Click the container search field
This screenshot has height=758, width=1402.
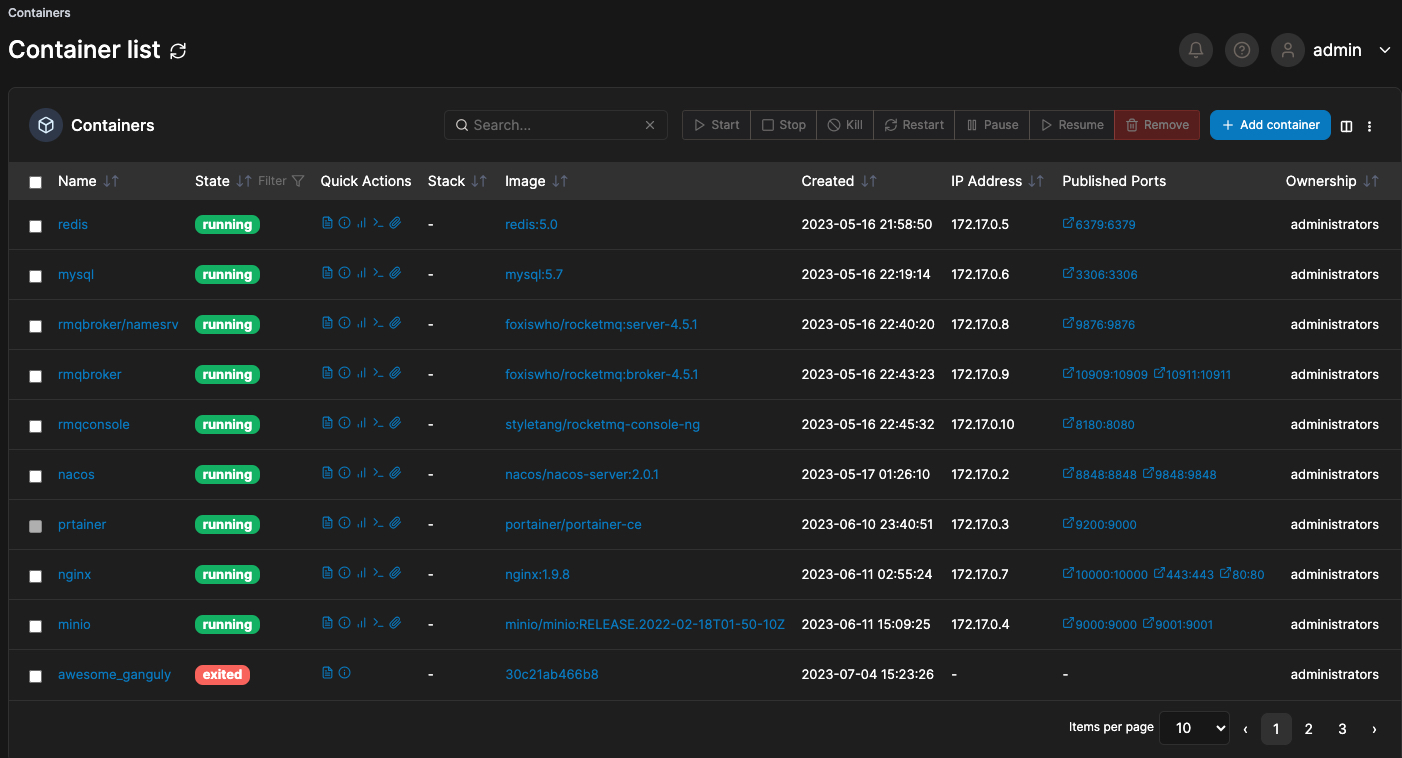(x=556, y=125)
